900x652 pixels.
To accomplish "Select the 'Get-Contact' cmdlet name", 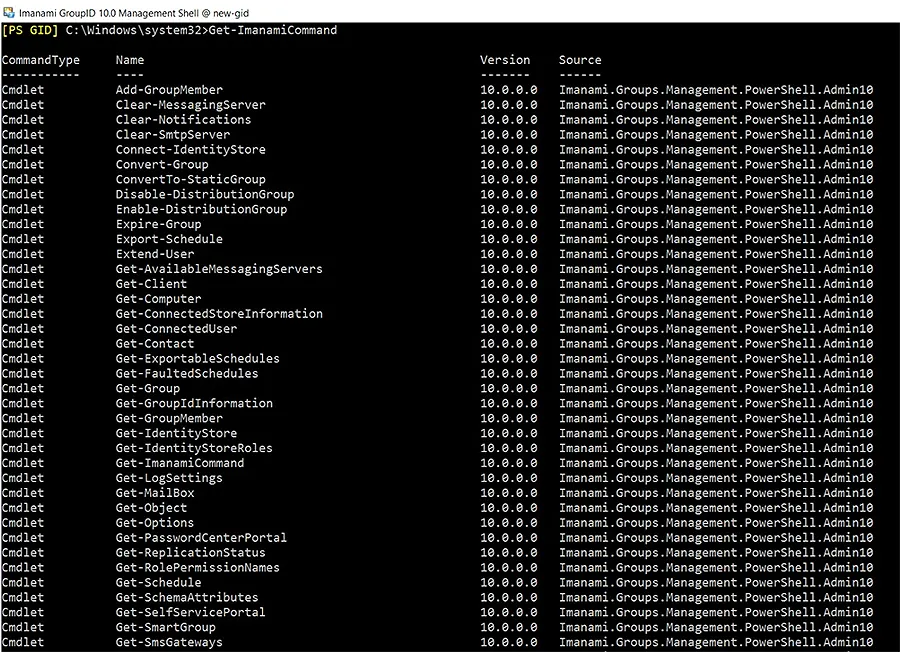I will (155, 343).
